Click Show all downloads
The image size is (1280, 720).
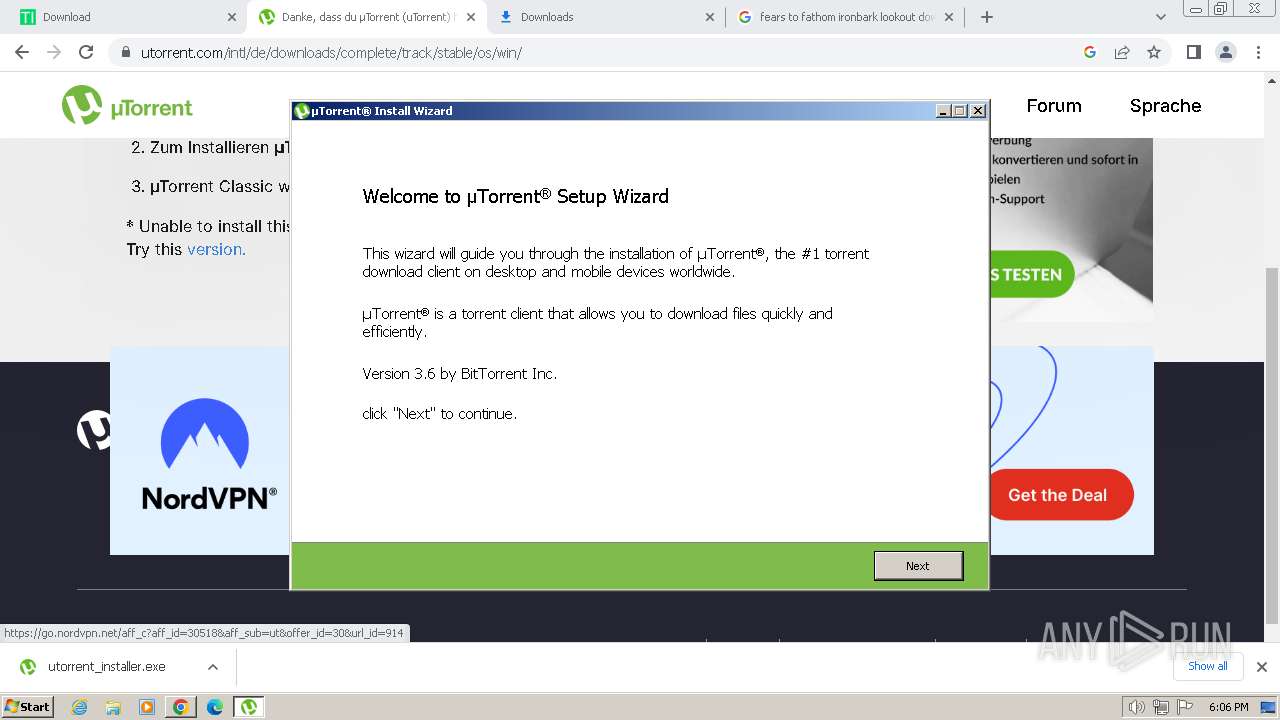pos(1208,666)
